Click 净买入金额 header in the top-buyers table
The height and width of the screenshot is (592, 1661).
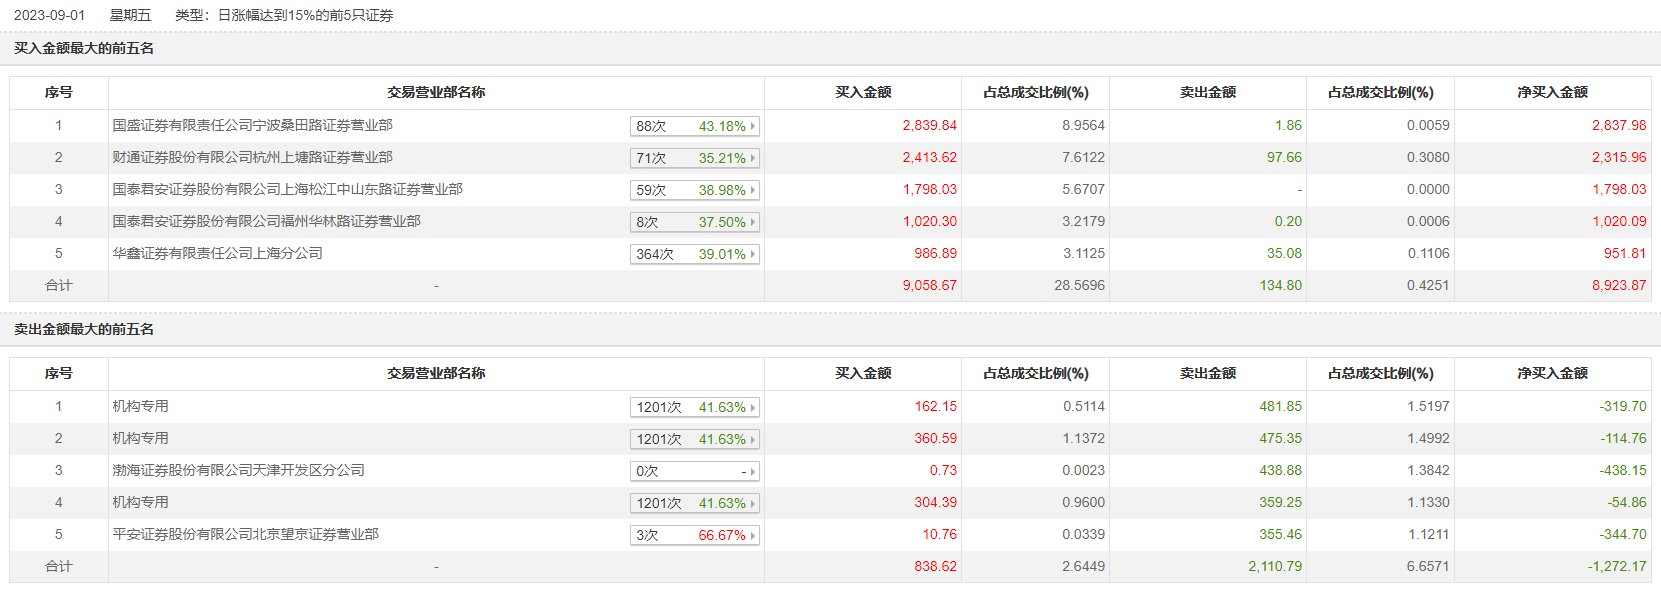click(x=1552, y=92)
